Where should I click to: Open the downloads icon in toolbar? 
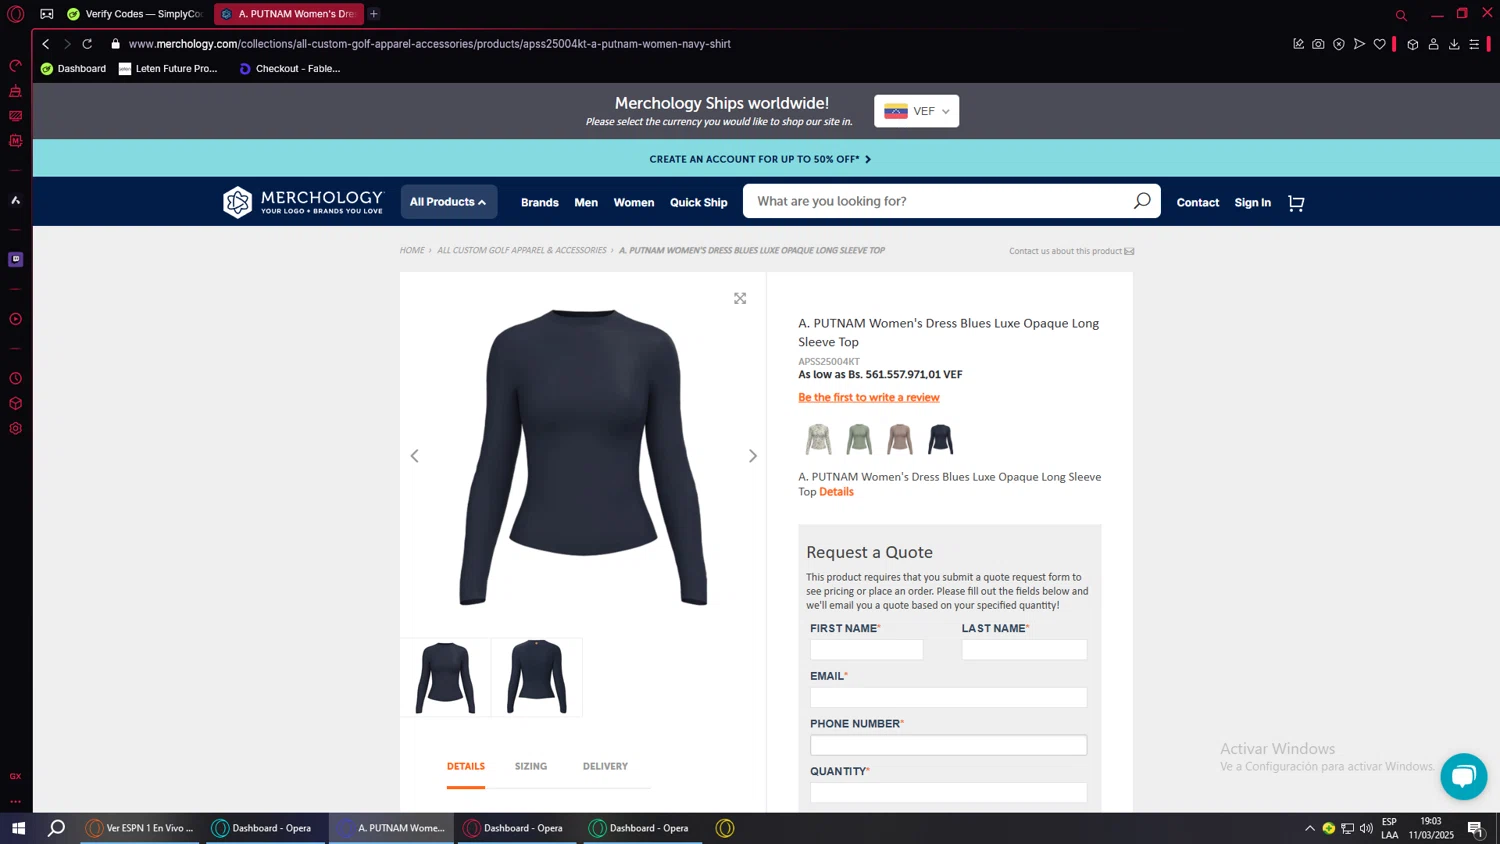tap(1454, 44)
